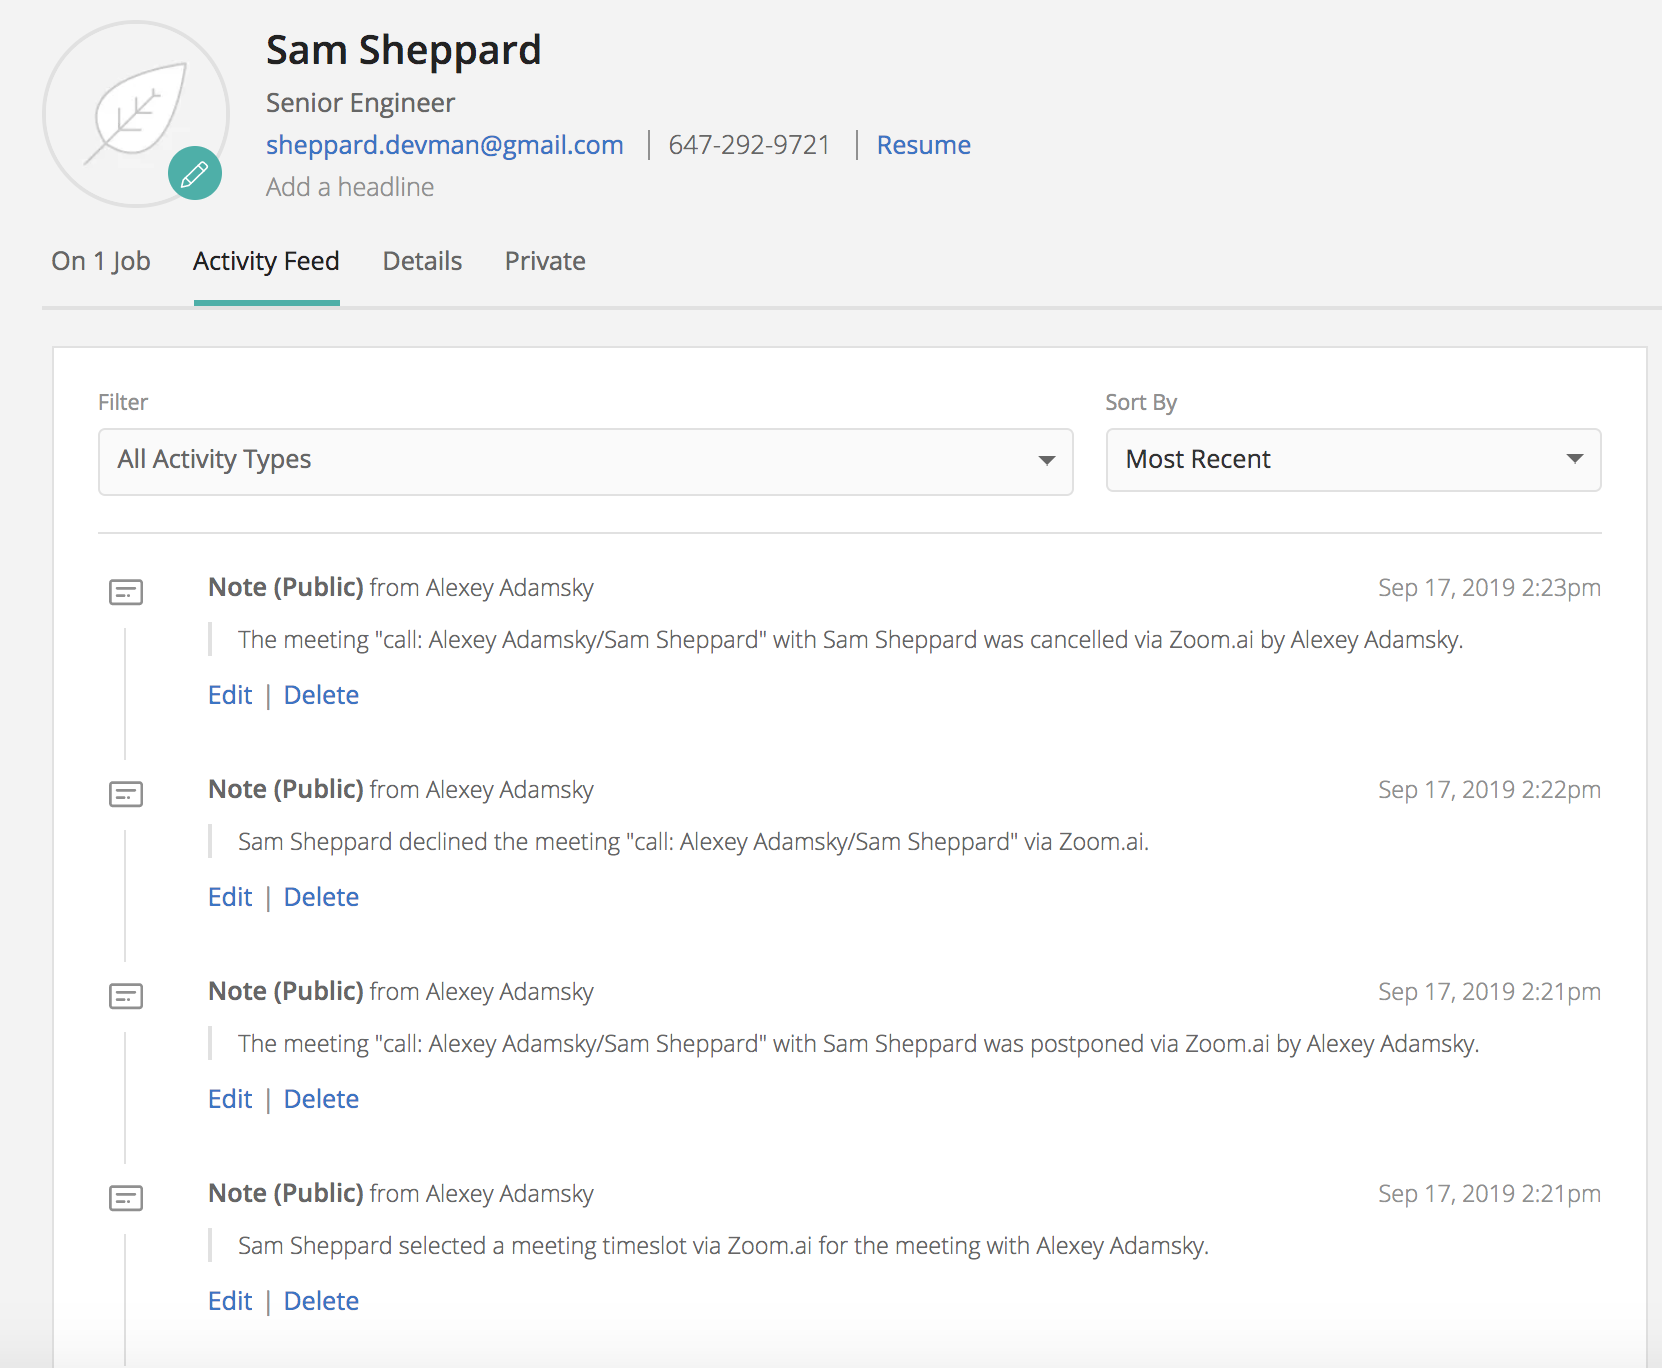This screenshot has height=1368, width=1662.
Task: Click note icon for 2:22pm declined meeting entry
Action: pyautogui.click(x=126, y=794)
